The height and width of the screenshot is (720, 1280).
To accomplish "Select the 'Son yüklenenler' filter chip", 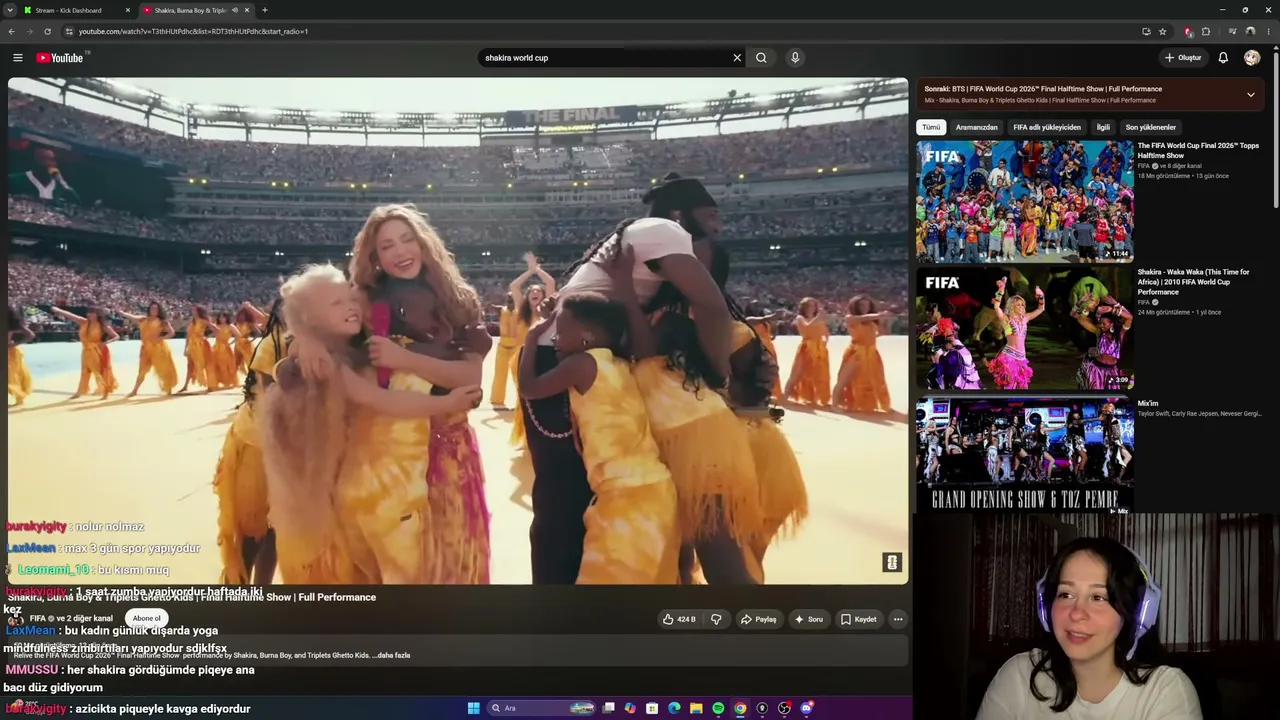I will [1151, 127].
